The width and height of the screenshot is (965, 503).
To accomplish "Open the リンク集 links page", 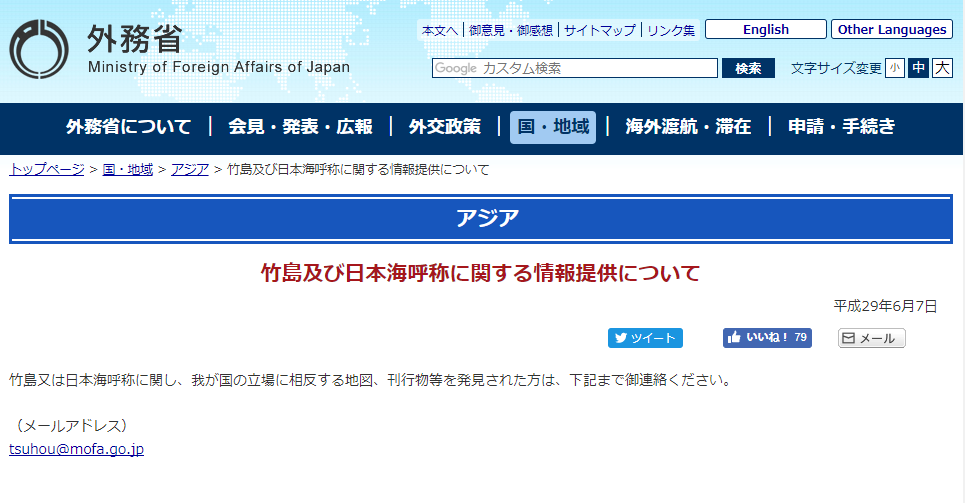I will tap(671, 30).
